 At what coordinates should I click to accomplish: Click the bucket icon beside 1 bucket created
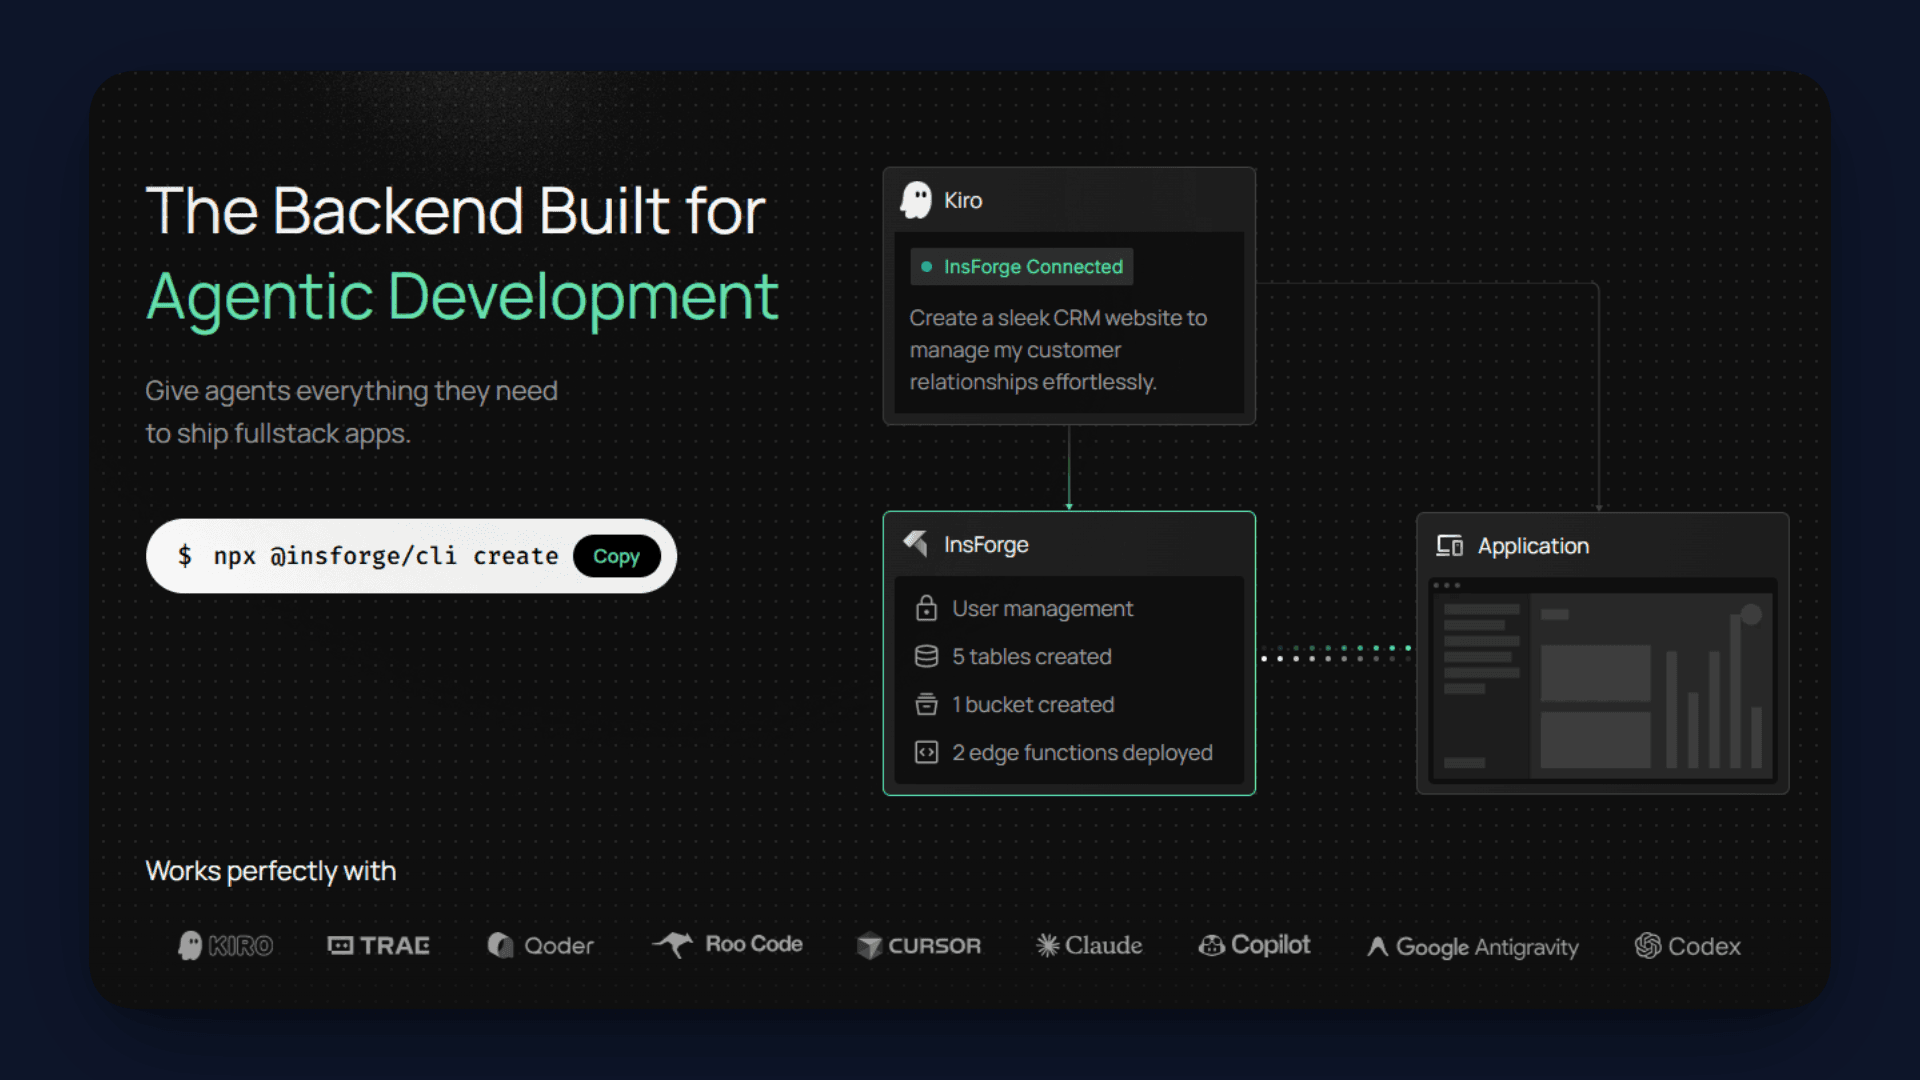[926, 704]
